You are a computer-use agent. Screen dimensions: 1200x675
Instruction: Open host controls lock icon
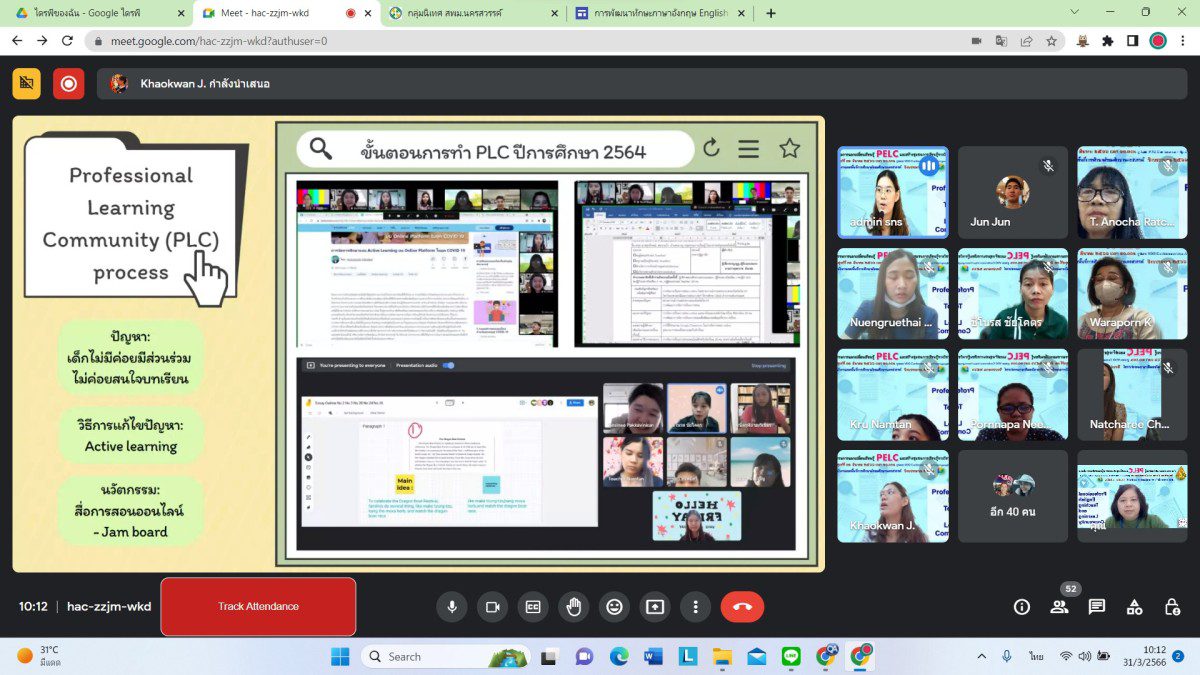[1172, 606]
